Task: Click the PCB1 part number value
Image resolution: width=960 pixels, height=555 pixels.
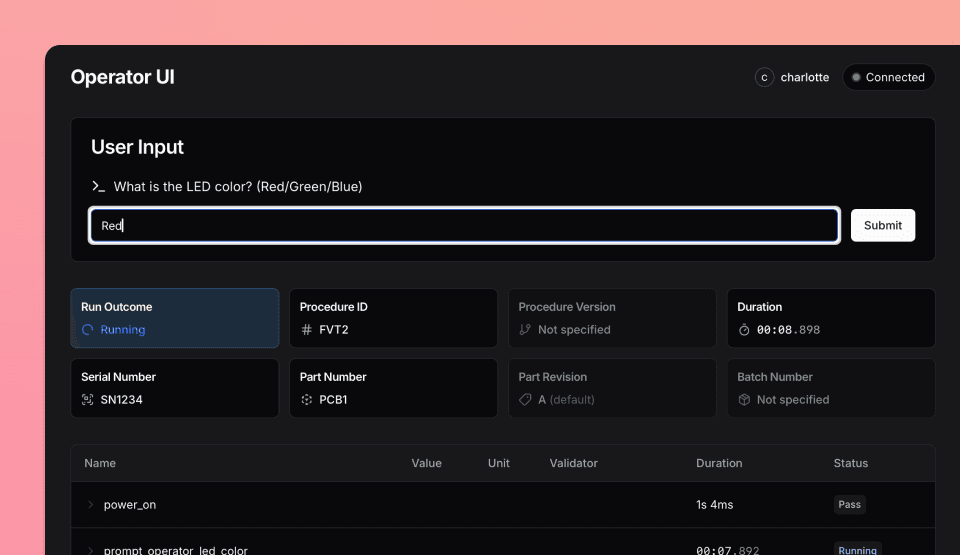Action: point(333,399)
